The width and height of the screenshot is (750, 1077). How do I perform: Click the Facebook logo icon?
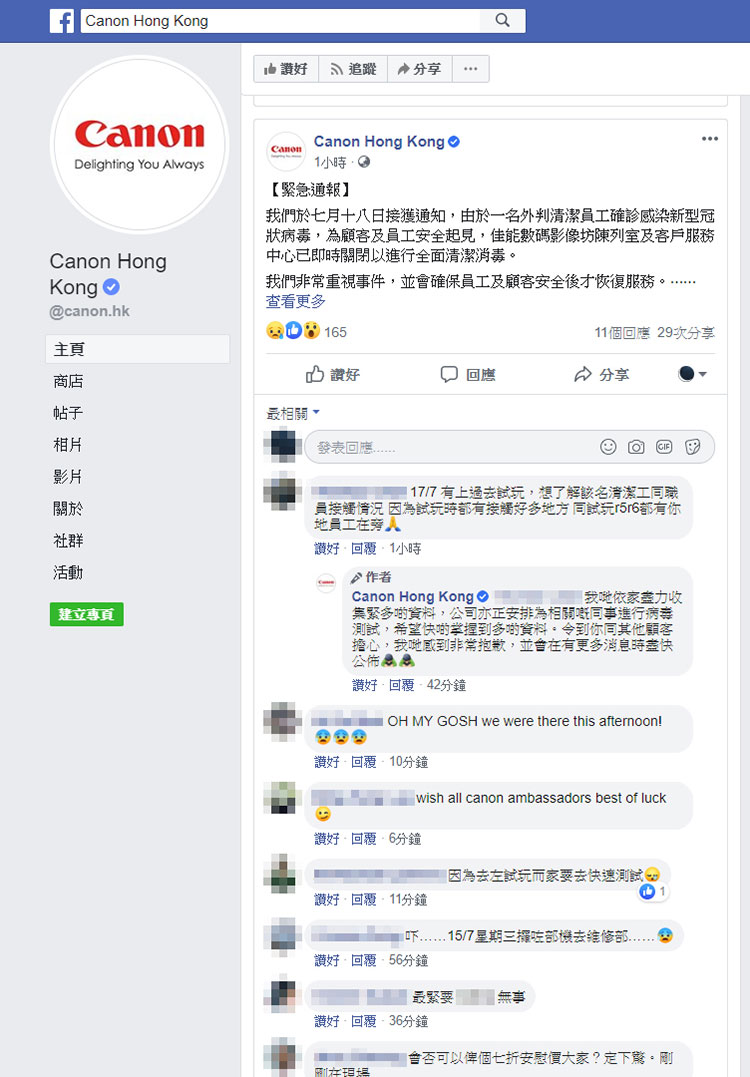click(62, 21)
